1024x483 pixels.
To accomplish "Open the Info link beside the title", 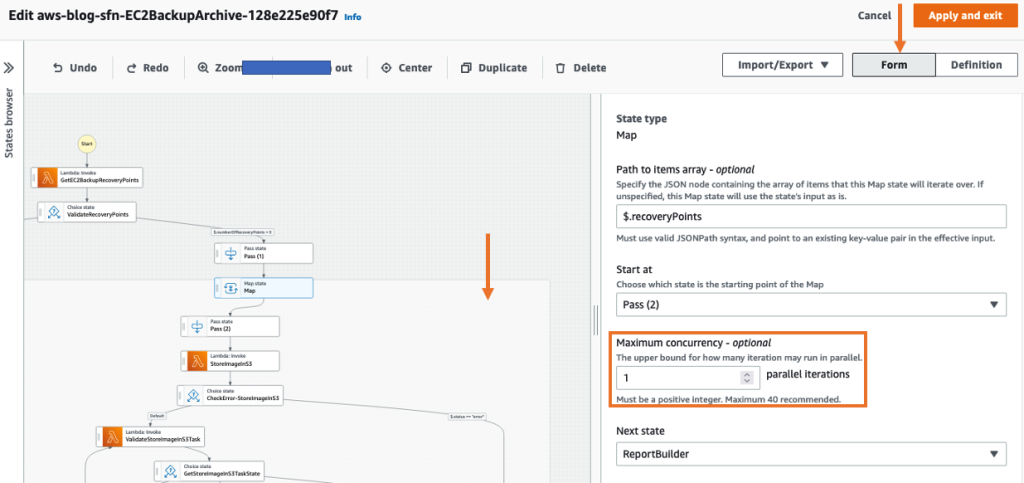I will (x=353, y=17).
